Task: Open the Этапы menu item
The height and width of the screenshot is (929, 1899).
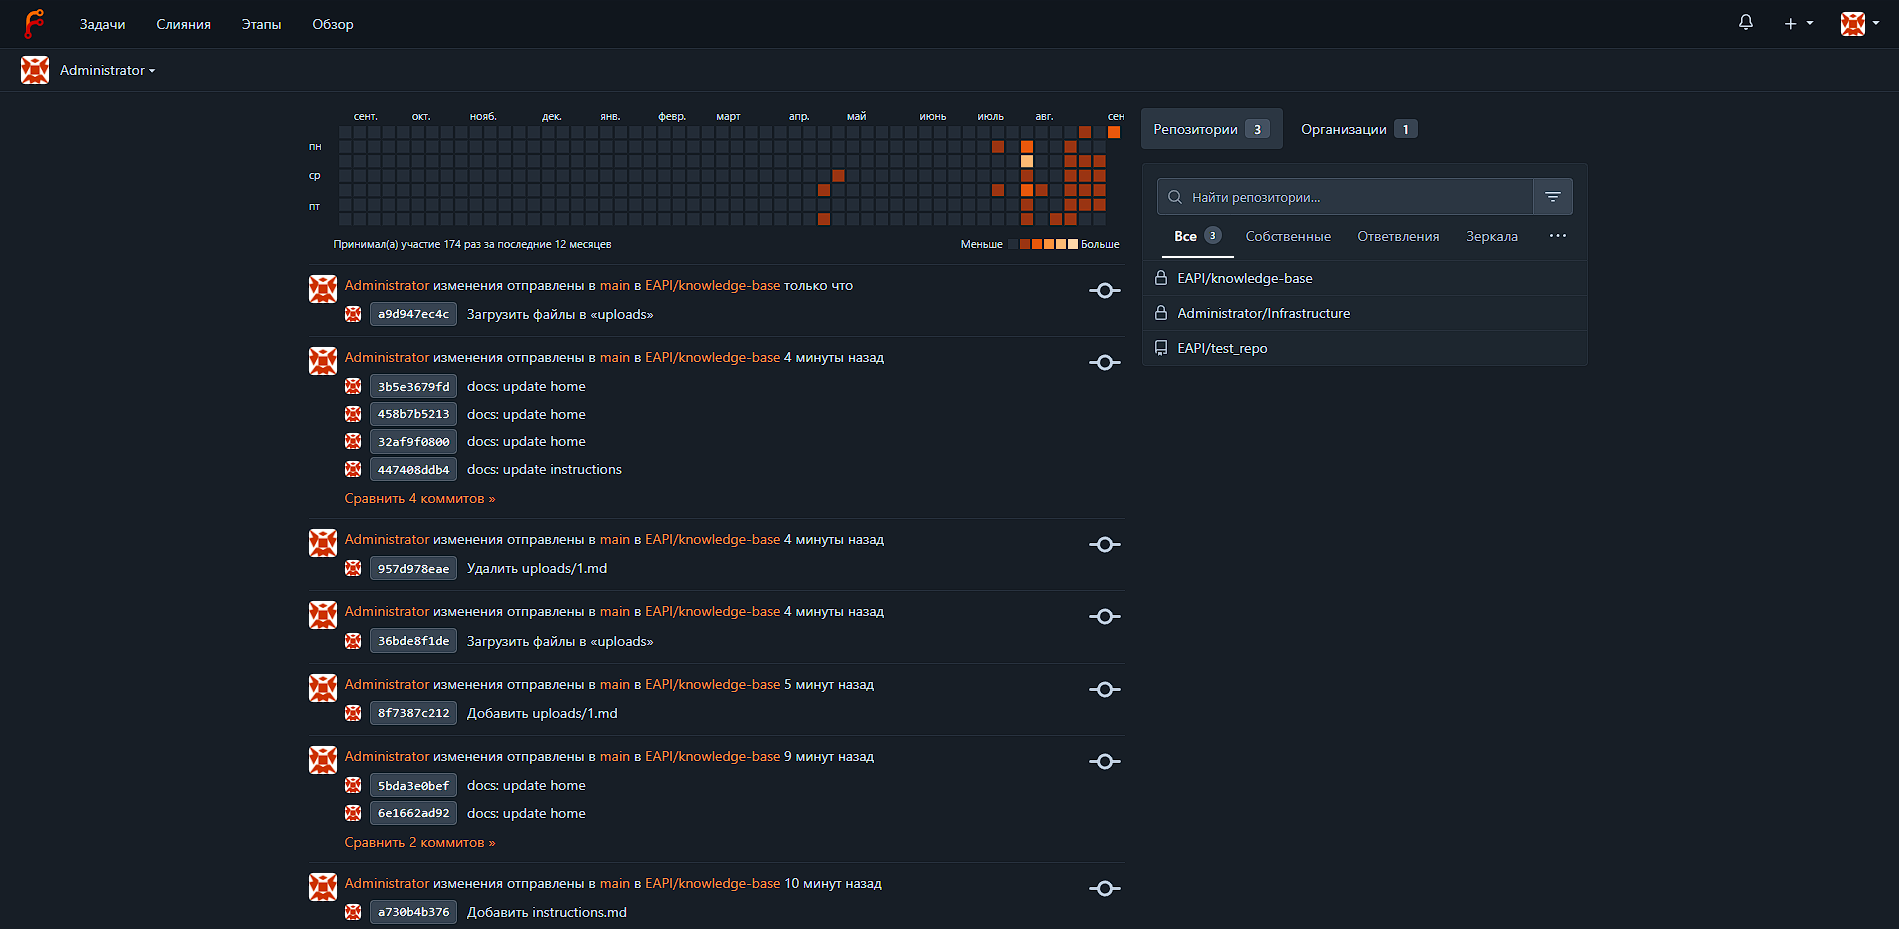Action: [x=261, y=24]
